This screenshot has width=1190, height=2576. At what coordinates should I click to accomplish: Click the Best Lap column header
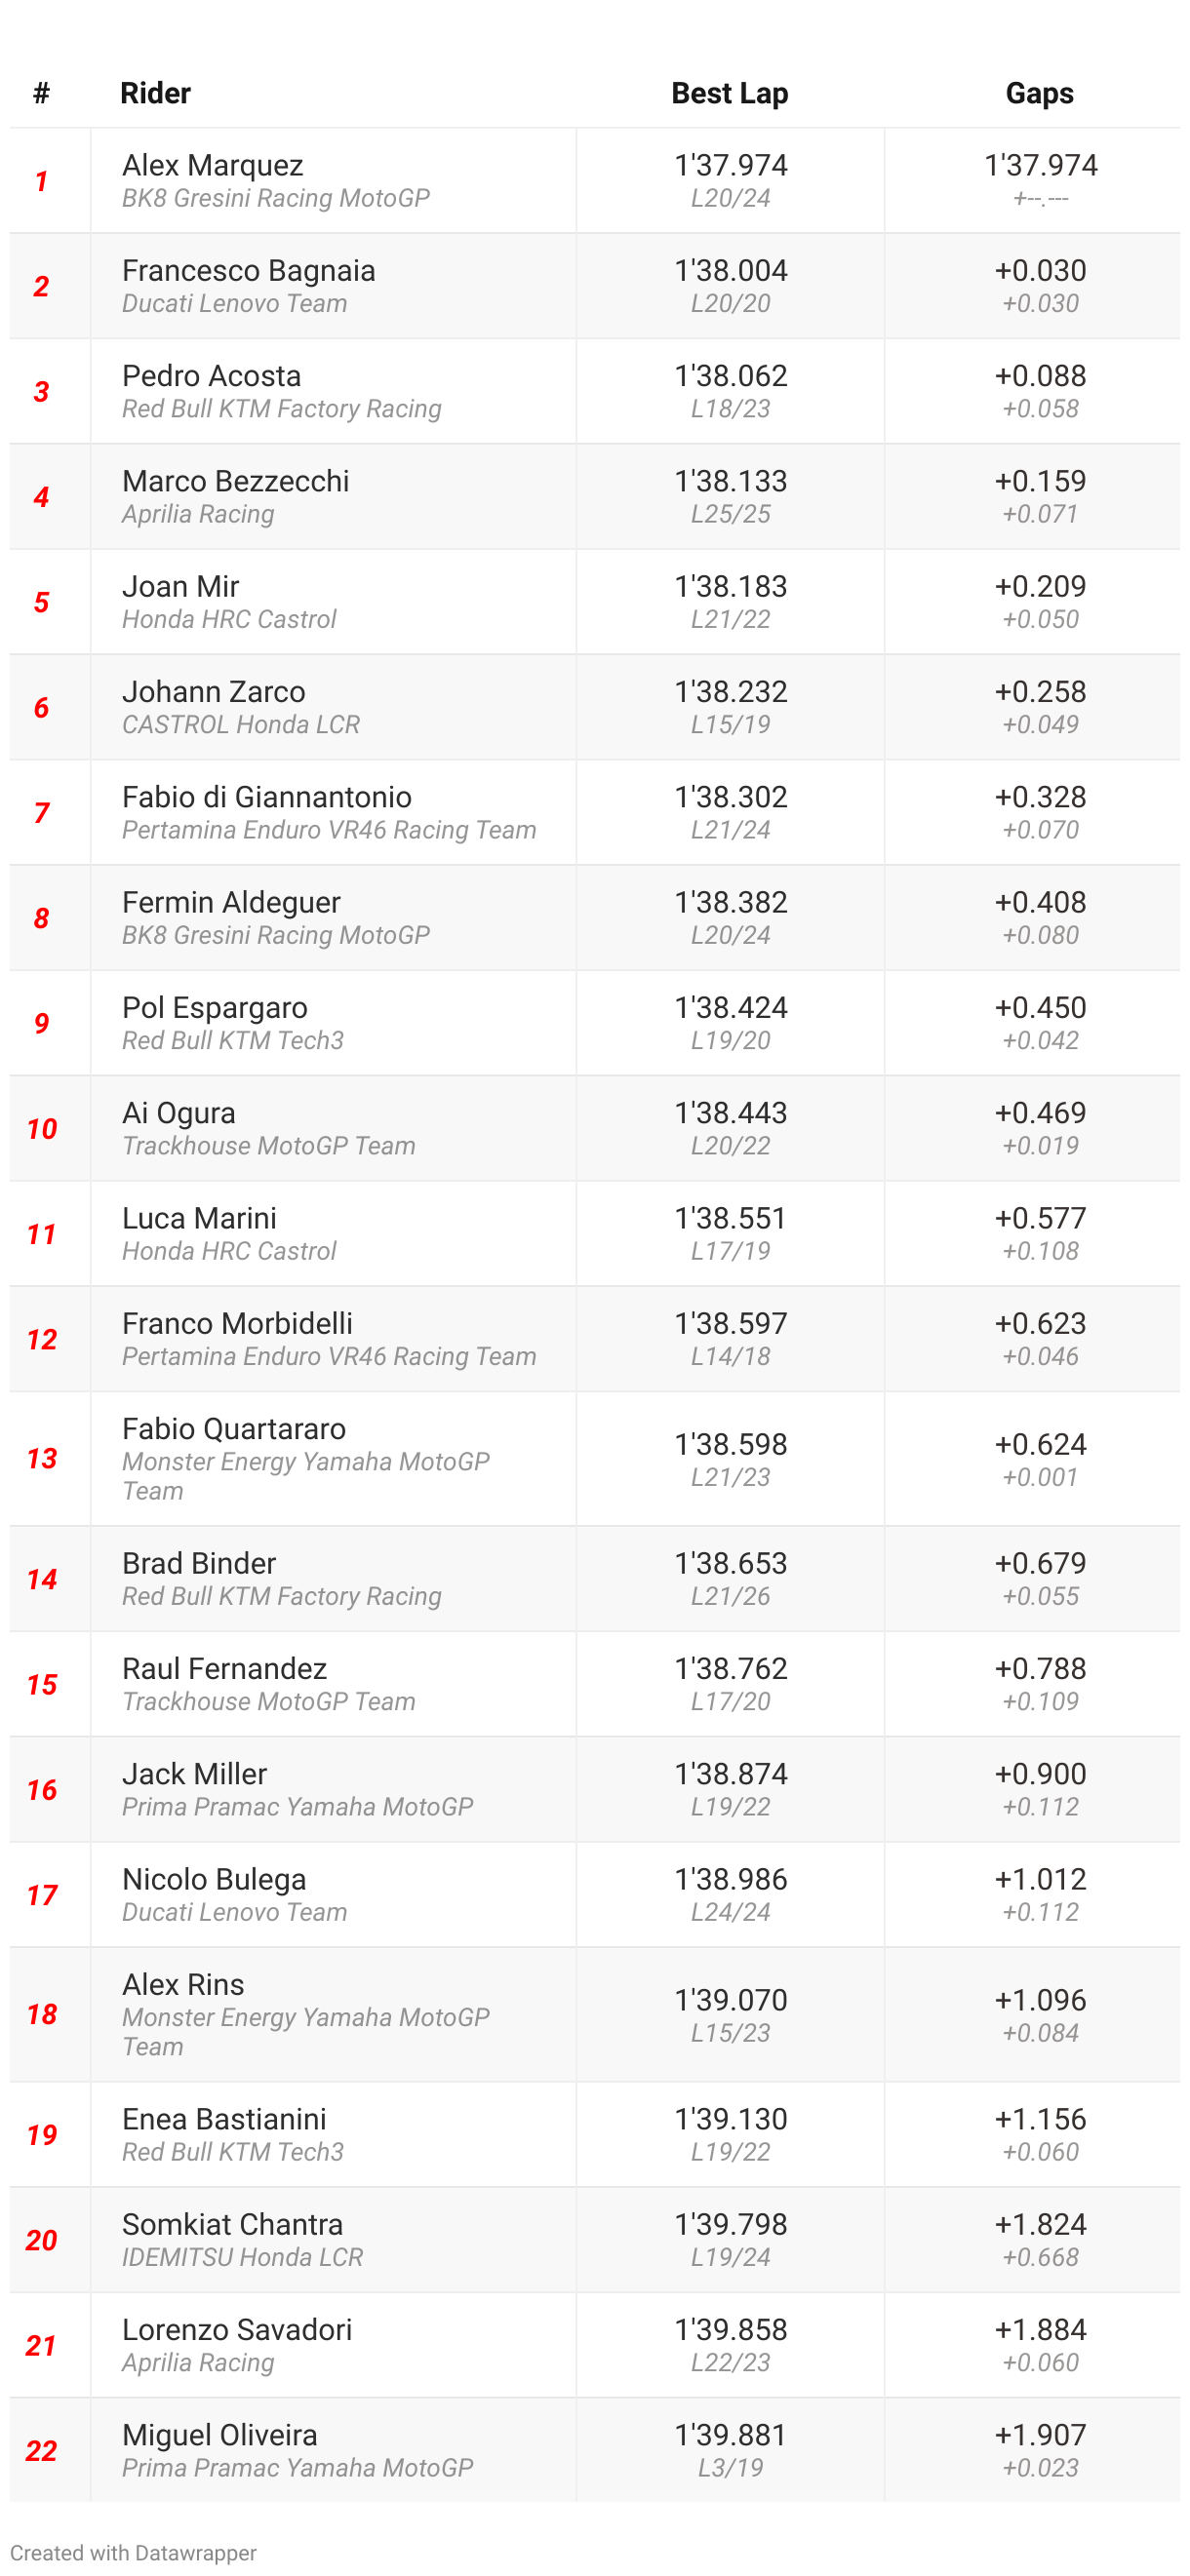[x=730, y=93]
